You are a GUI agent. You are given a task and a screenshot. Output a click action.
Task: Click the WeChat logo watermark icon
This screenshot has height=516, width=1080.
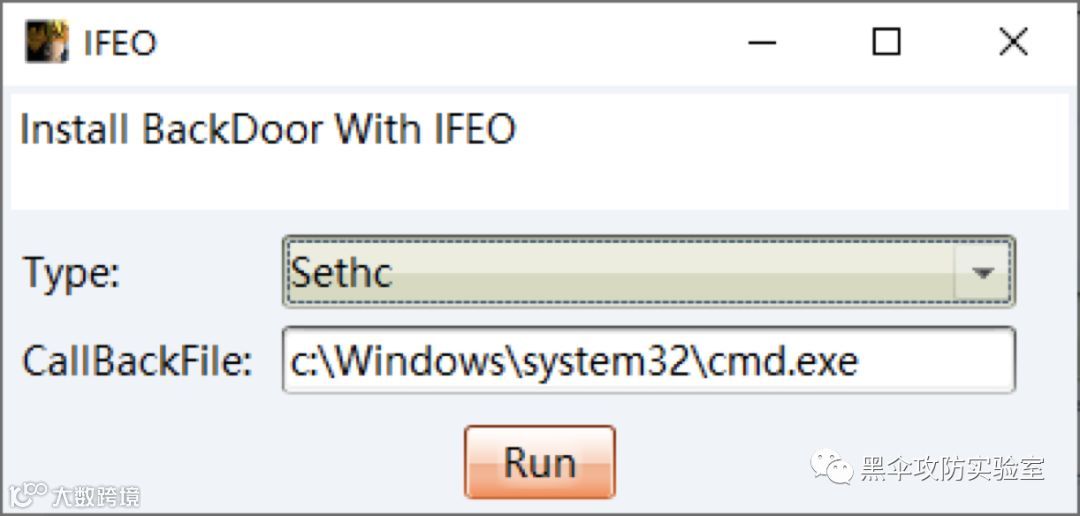pos(832,466)
